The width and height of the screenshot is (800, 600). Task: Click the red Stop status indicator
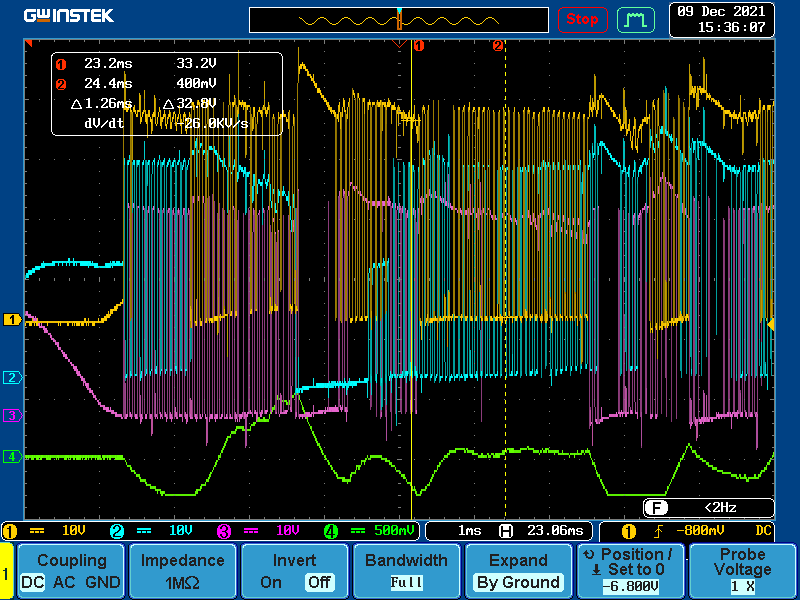coord(582,20)
